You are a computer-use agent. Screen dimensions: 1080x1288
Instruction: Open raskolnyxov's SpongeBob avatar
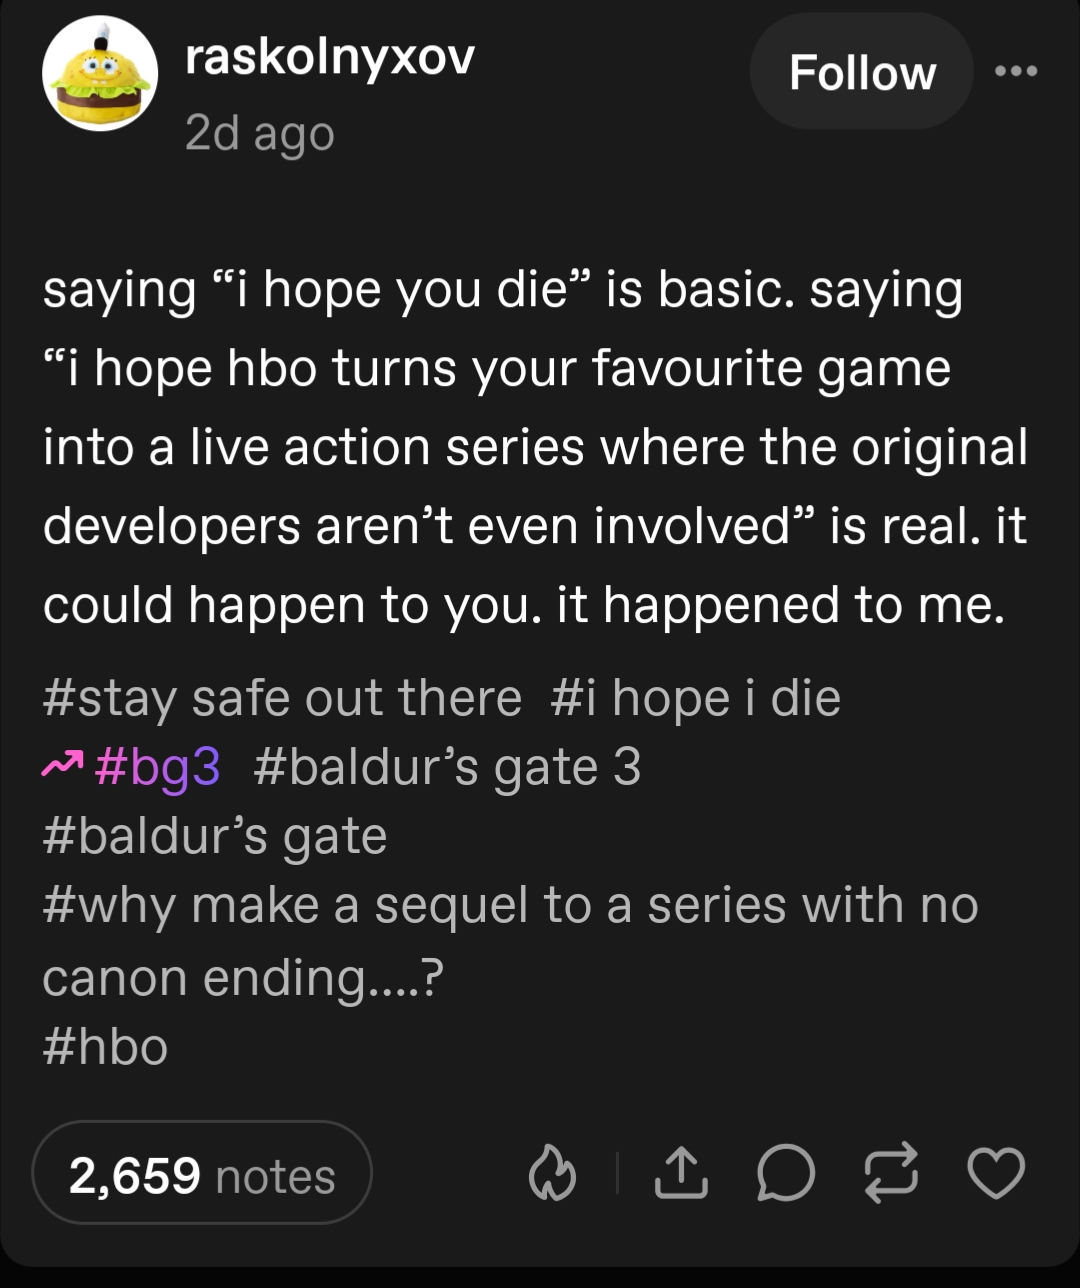pos(100,74)
